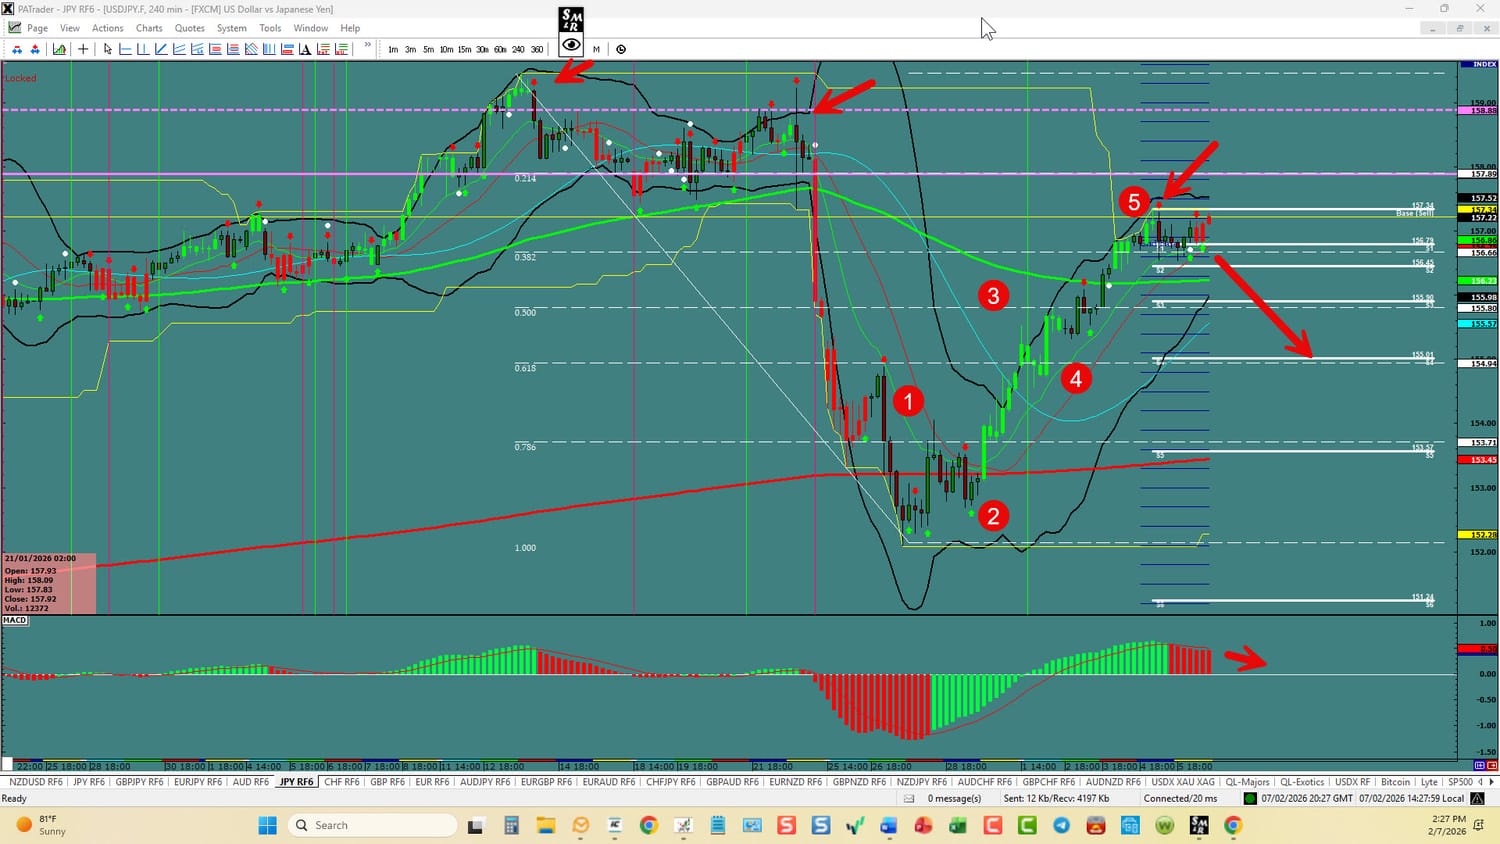The image size is (1500, 844).
Task: Click the taskbar Search box
Action: pyautogui.click(x=372, y=825)
